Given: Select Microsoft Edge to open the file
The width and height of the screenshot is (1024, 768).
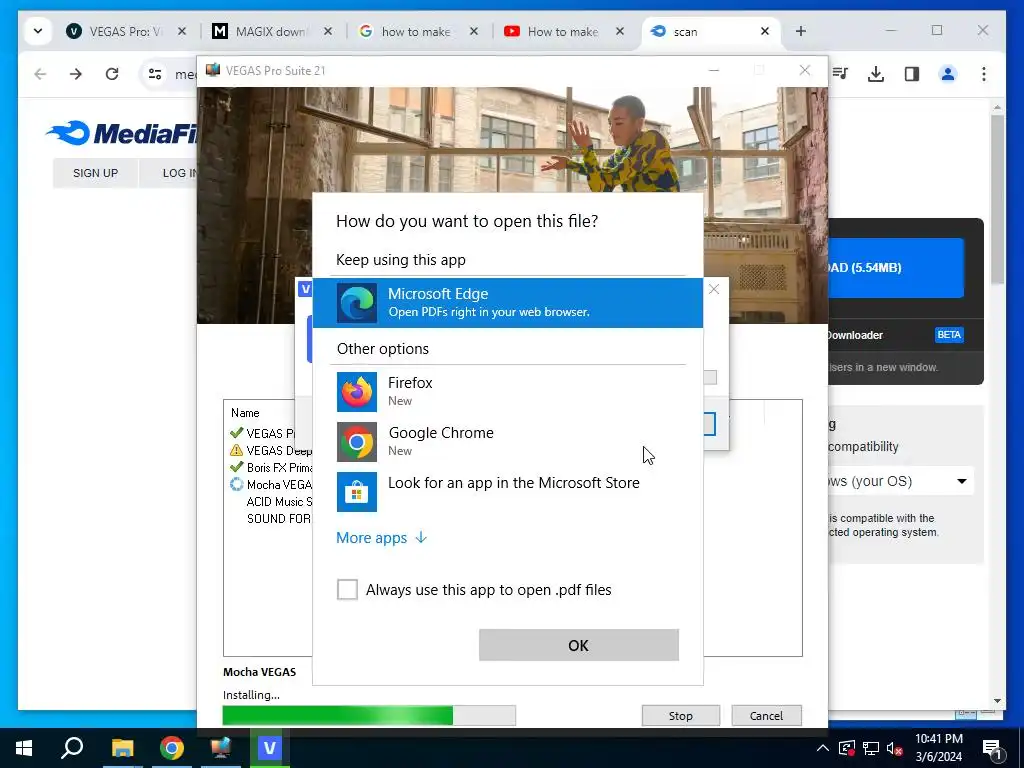Looking at the screenshot, I should coord(507,302).
